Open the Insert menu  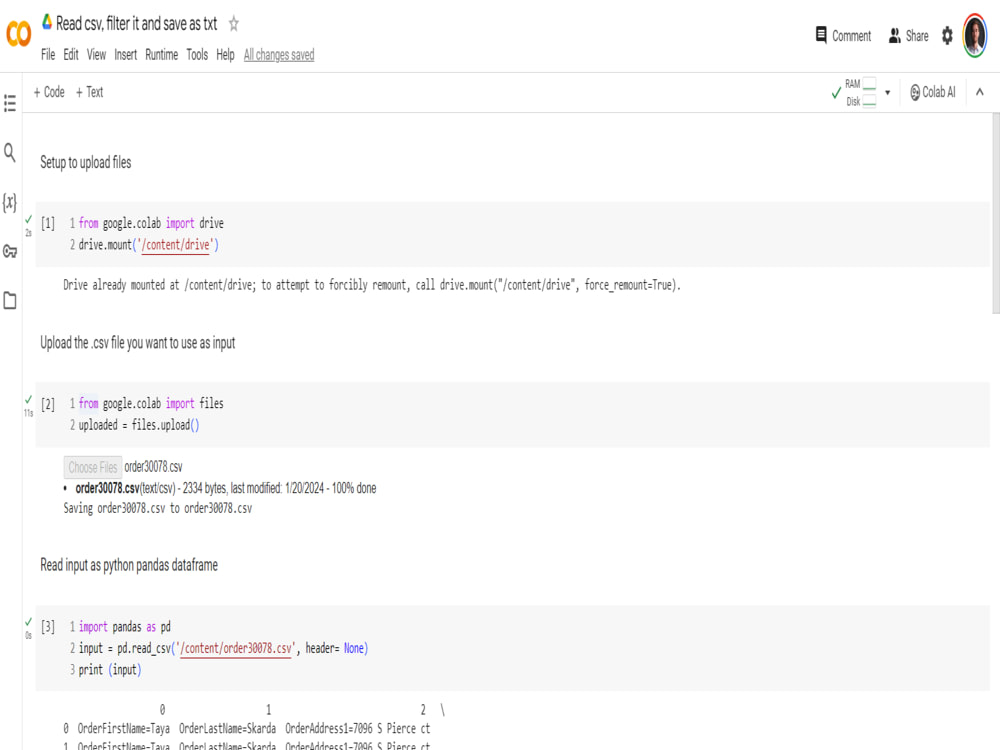(x=124, y=55)
